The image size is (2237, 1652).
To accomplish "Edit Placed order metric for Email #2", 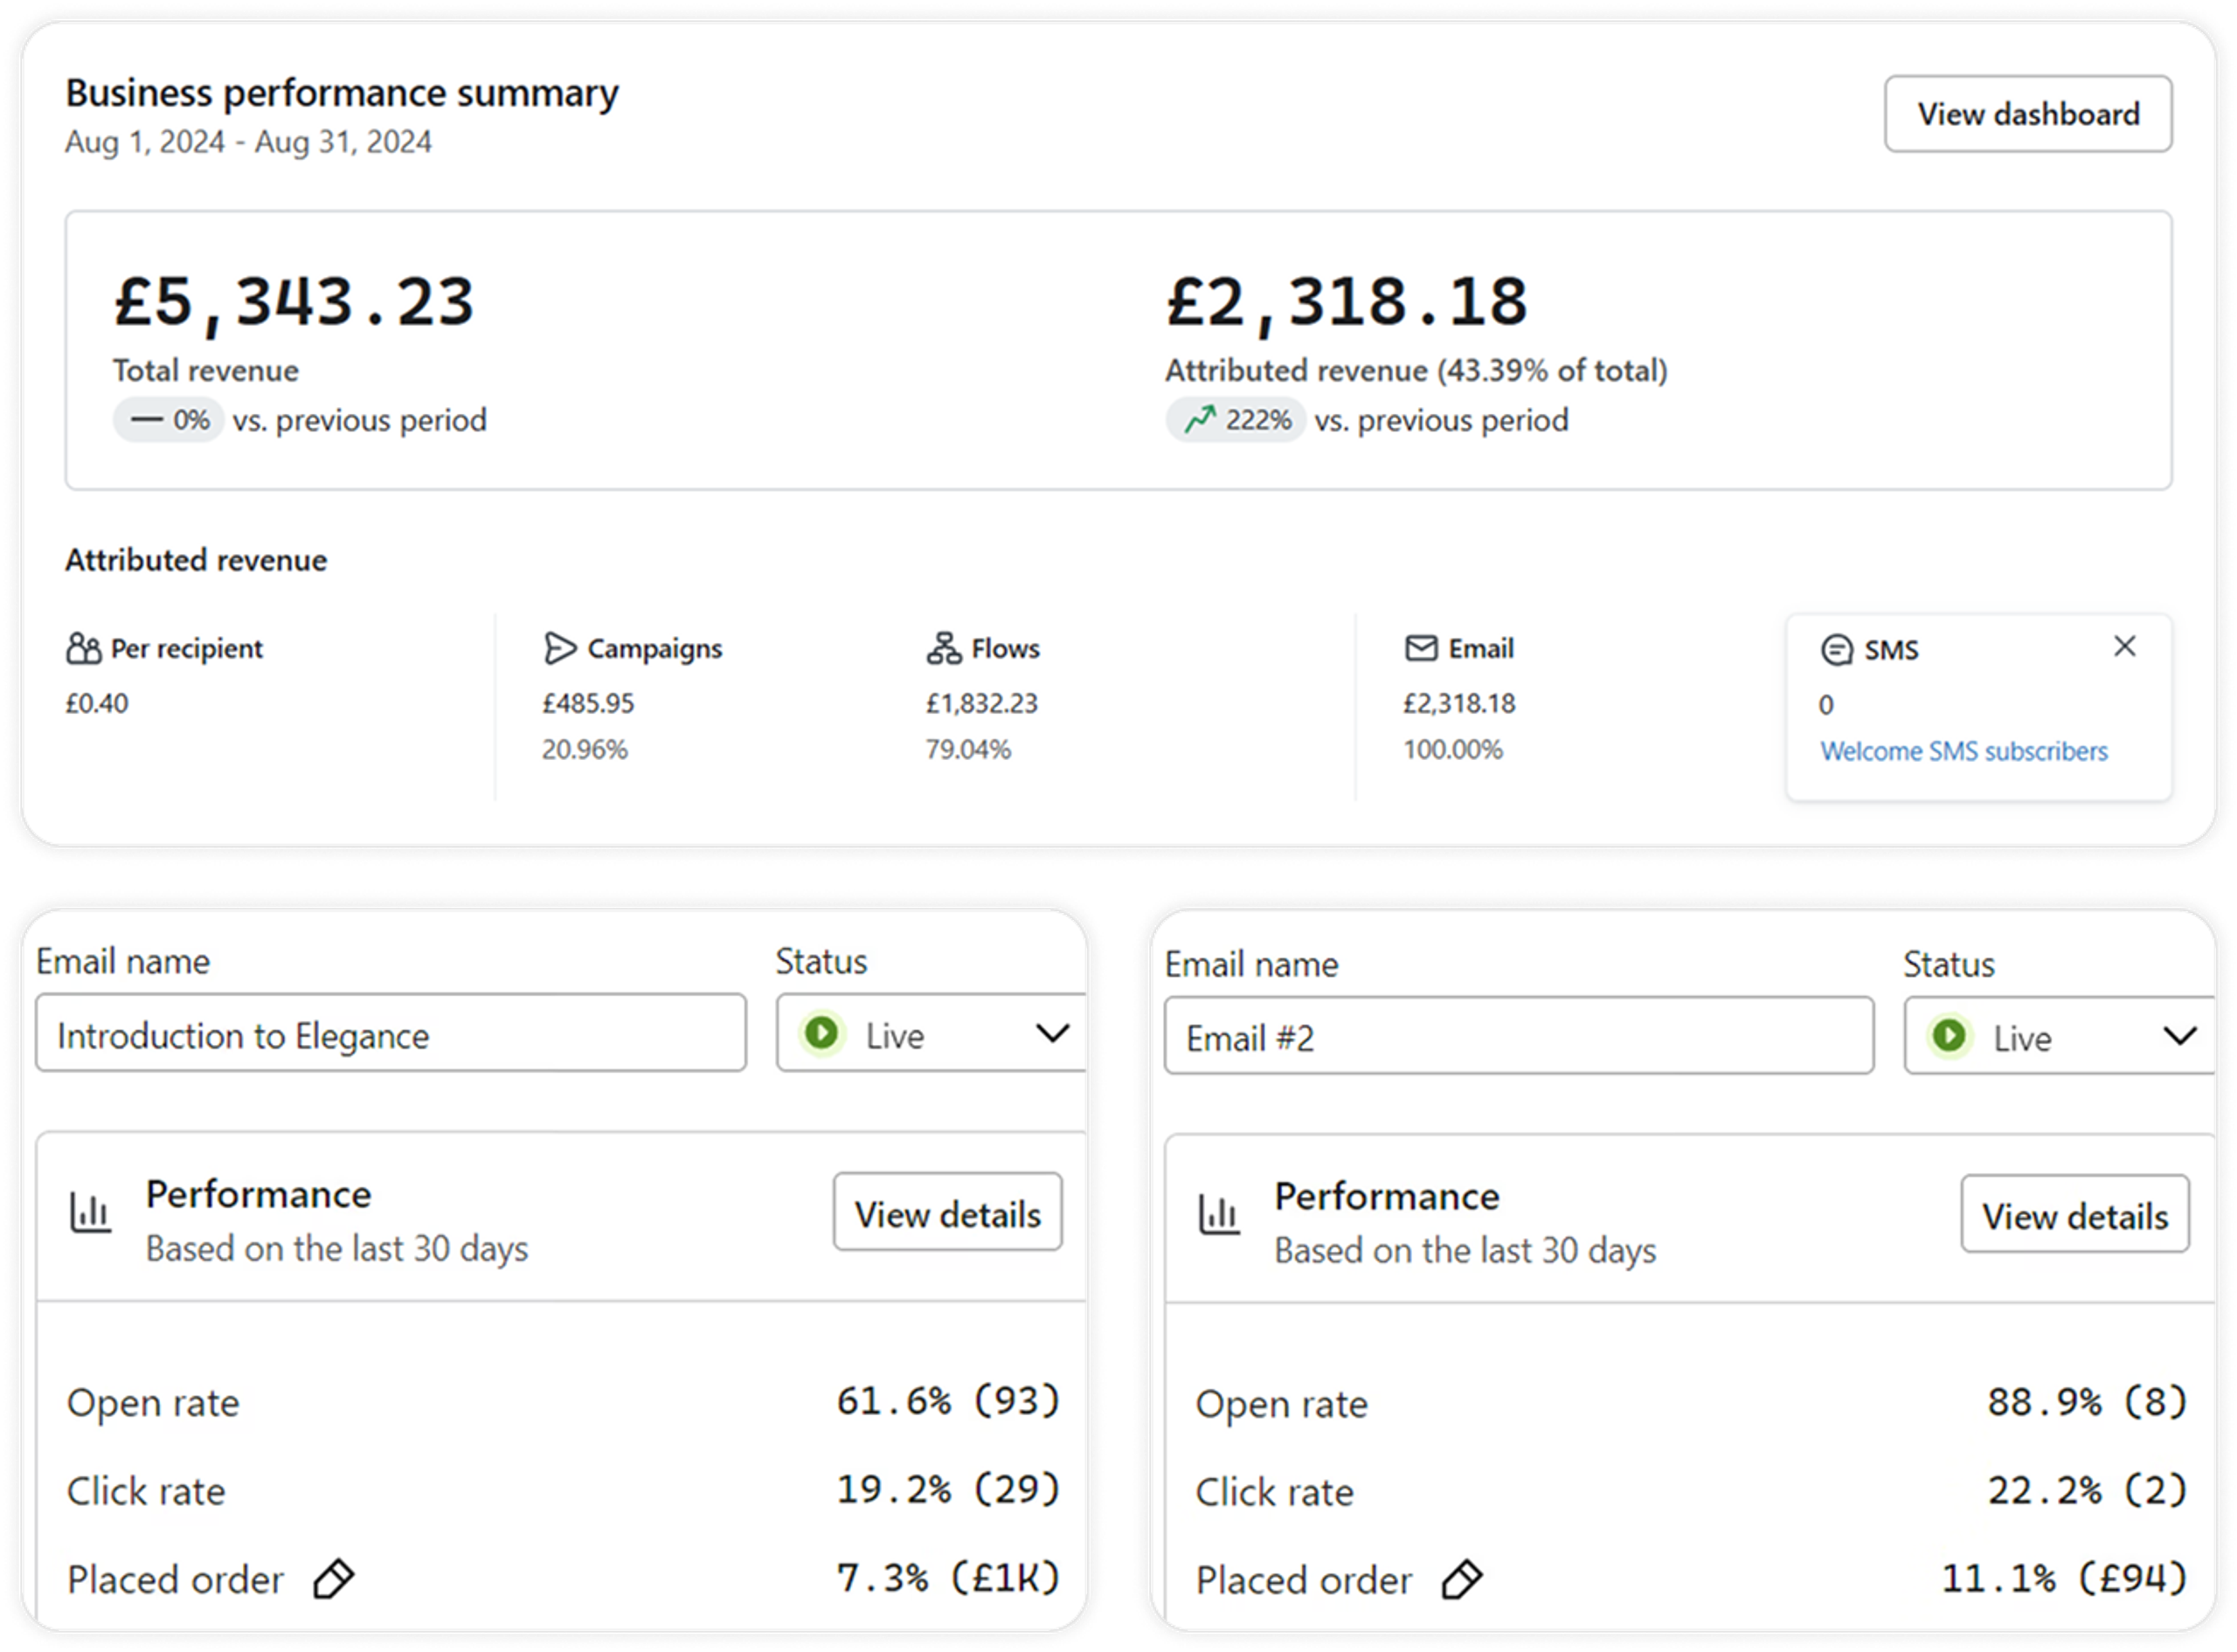I will (x=1461, y=1580).
